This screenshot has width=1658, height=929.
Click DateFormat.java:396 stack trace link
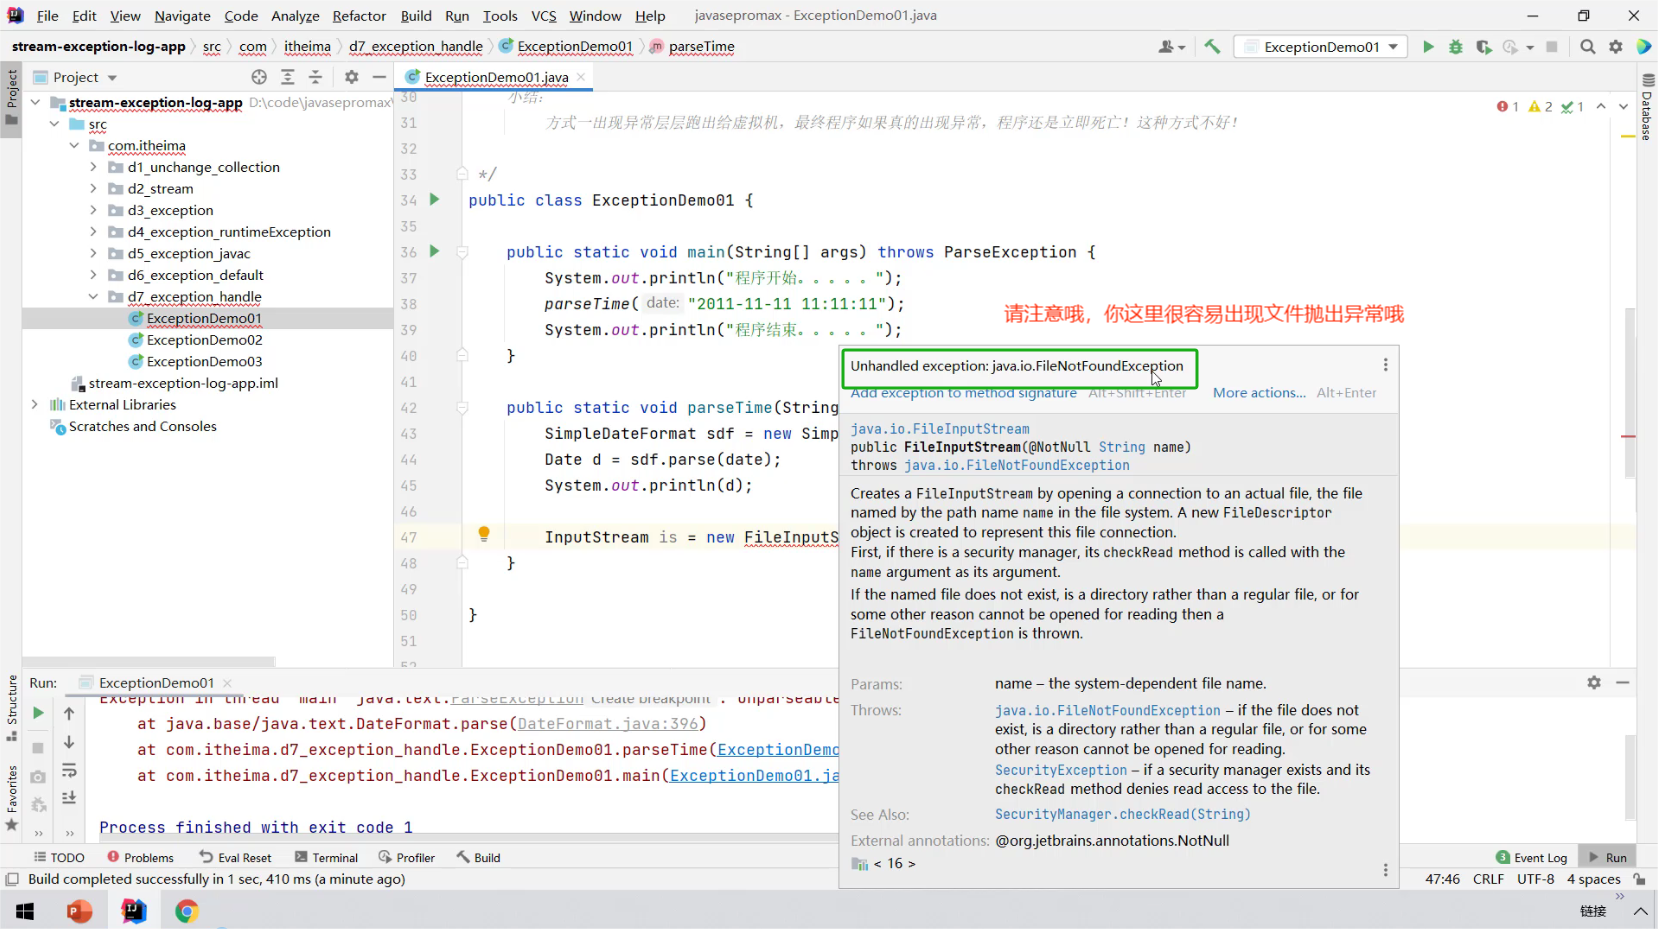(608, 724)
